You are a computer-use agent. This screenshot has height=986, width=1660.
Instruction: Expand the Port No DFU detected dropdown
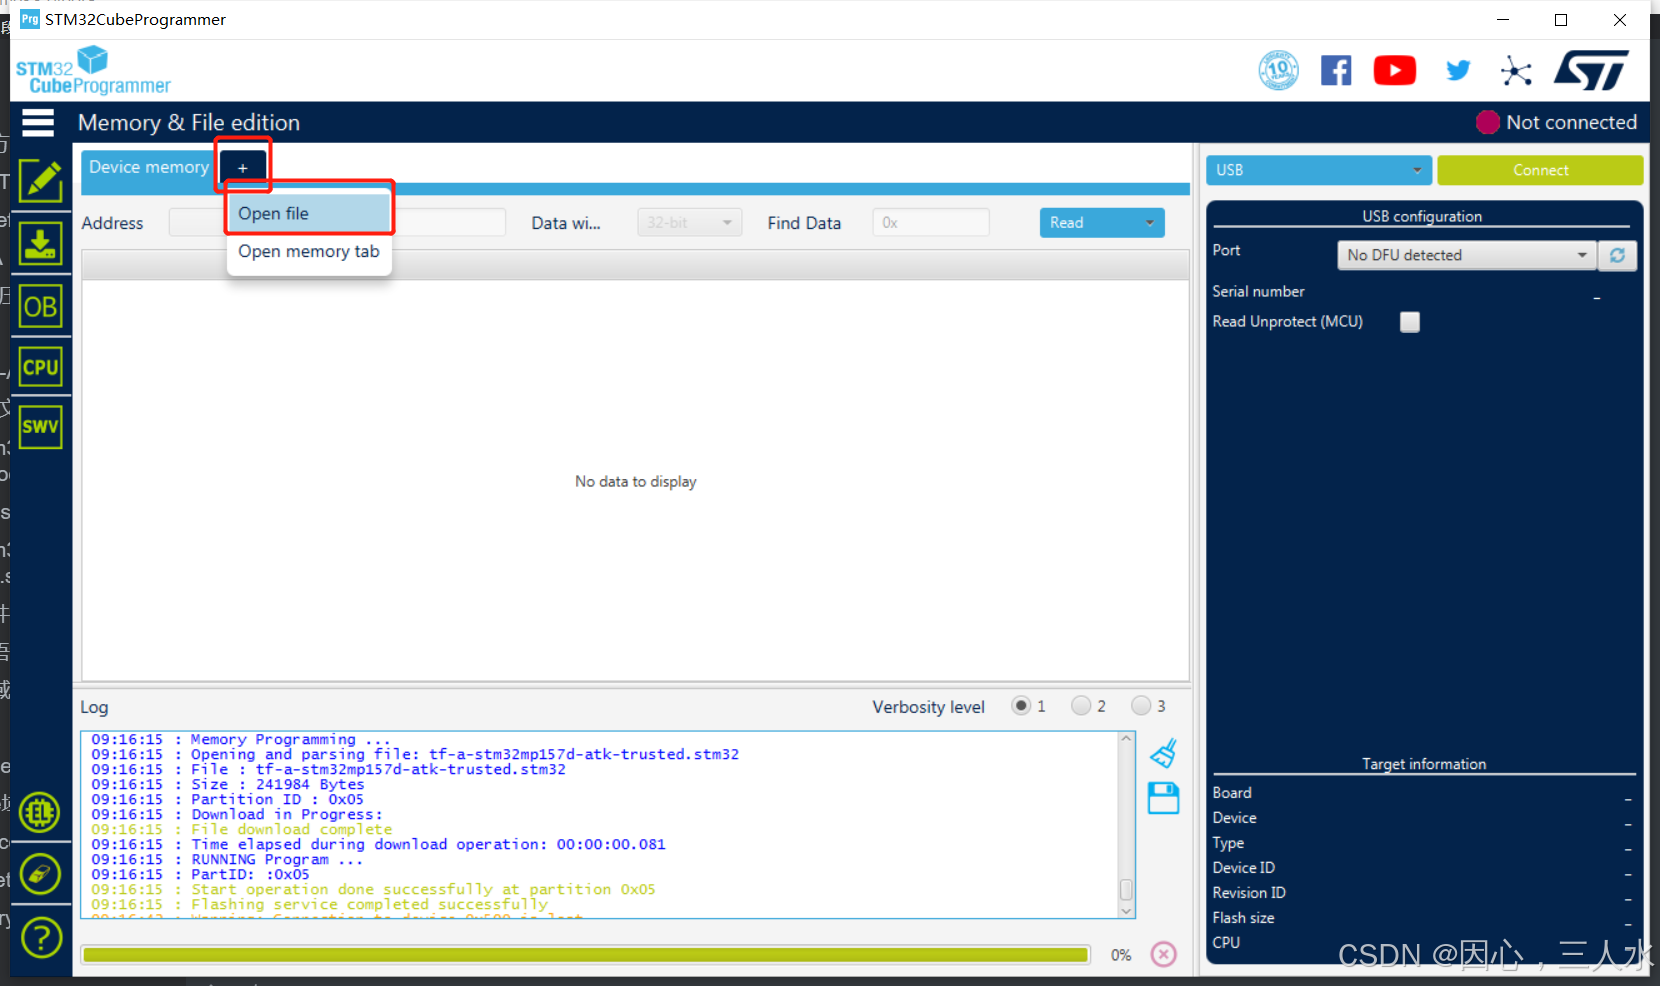(1467, 255)
